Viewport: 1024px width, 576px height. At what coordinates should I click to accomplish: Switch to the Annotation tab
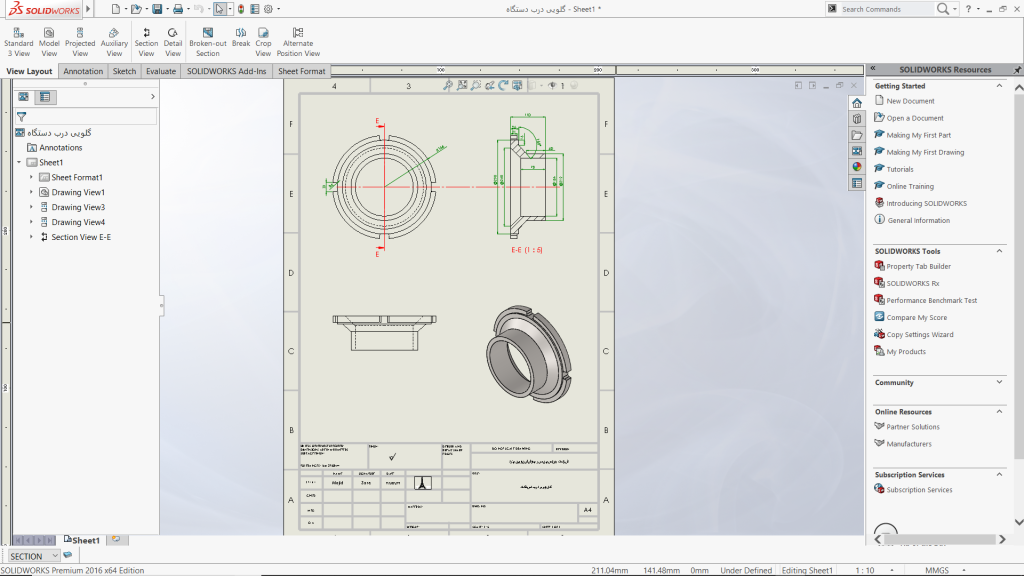pyautogui.click(x=83, y=71)
